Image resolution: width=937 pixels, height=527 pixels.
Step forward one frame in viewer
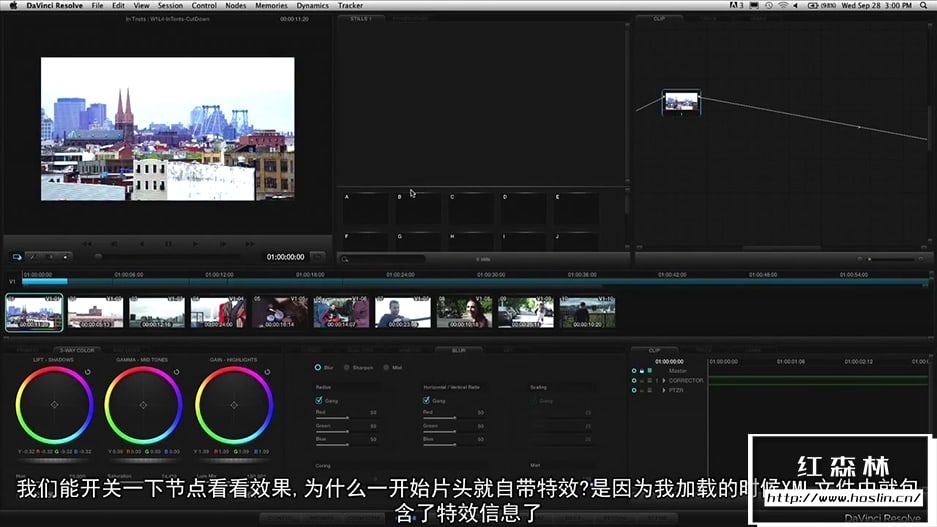click(x=223, y=244)
